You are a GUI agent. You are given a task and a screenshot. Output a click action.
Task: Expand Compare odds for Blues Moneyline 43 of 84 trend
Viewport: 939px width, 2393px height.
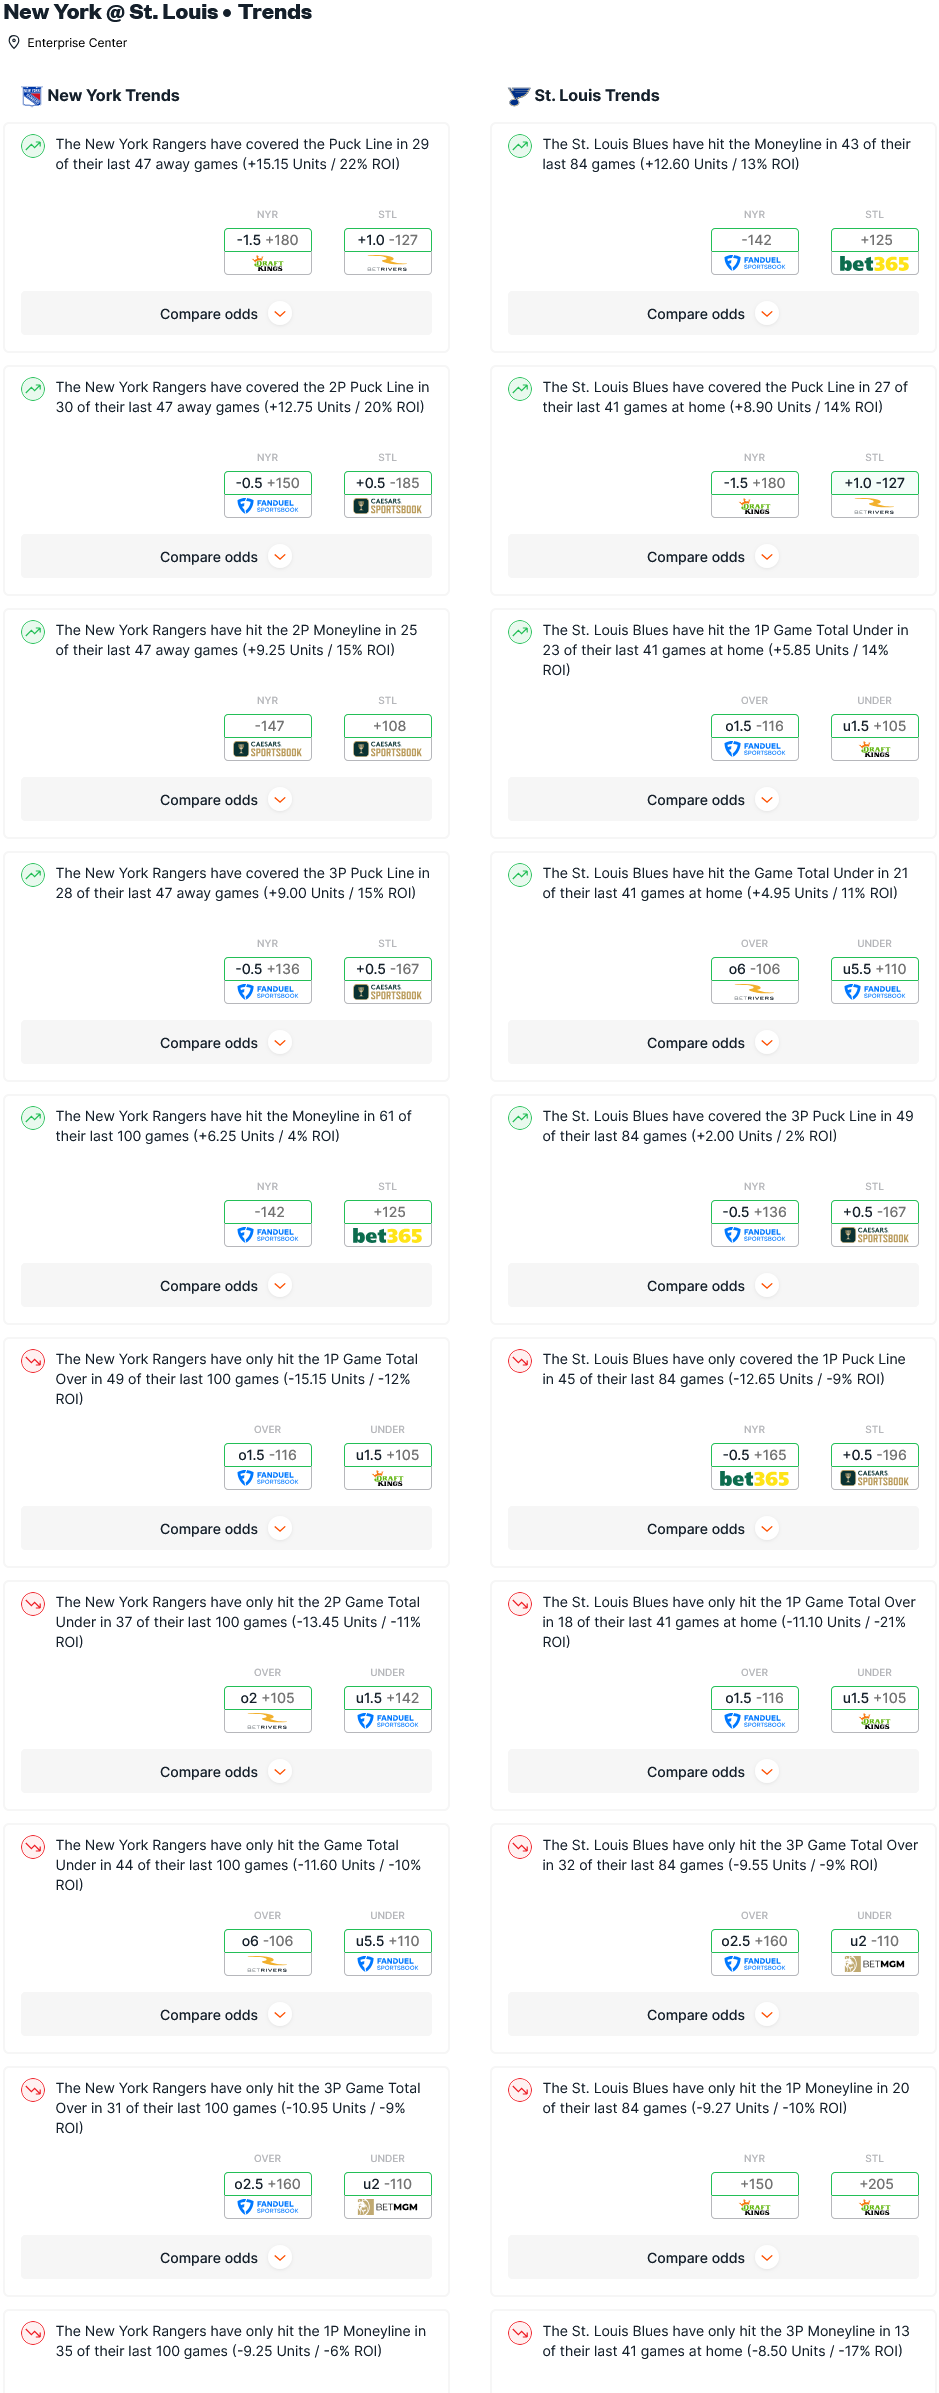click(x=713, y=314)
